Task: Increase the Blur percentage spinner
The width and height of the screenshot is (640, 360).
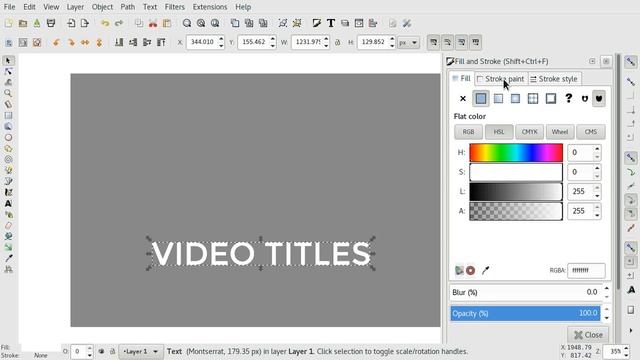Action: (607, 289)
